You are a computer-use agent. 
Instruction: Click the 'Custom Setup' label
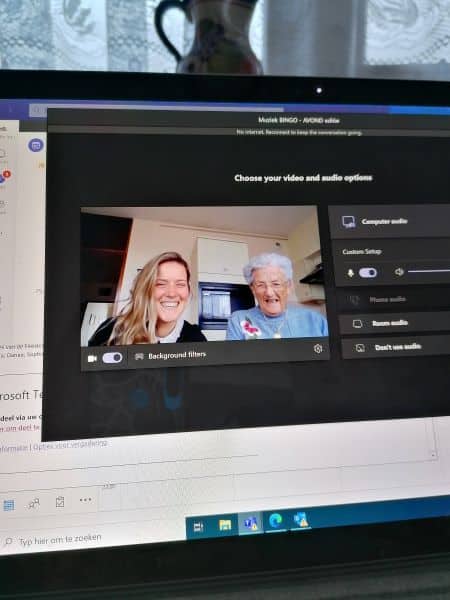pyautogui.click(x=362, y=251)
